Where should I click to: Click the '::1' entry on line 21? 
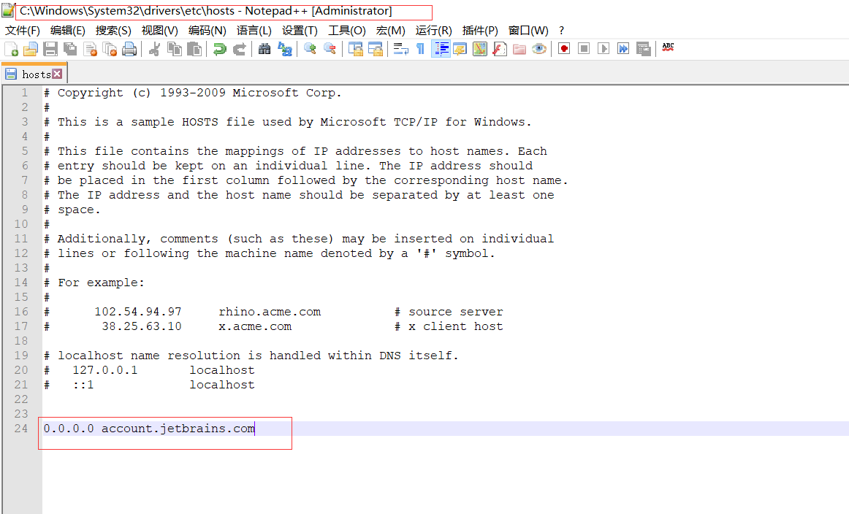(83, 385)
